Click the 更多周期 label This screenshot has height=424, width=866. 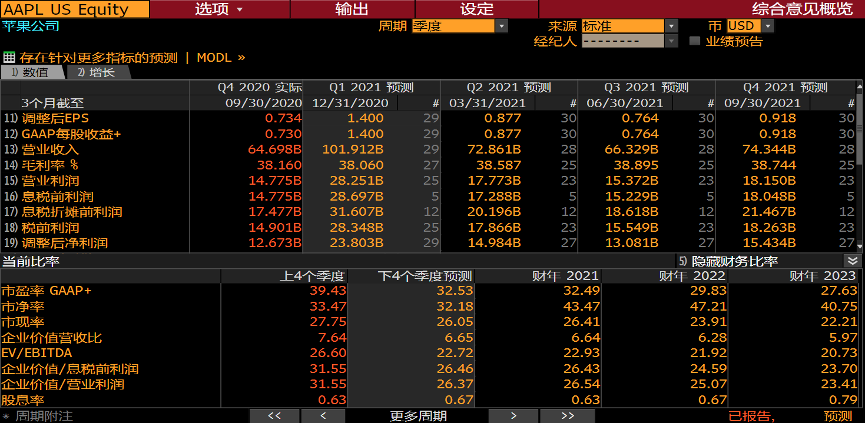coord(418,416)
